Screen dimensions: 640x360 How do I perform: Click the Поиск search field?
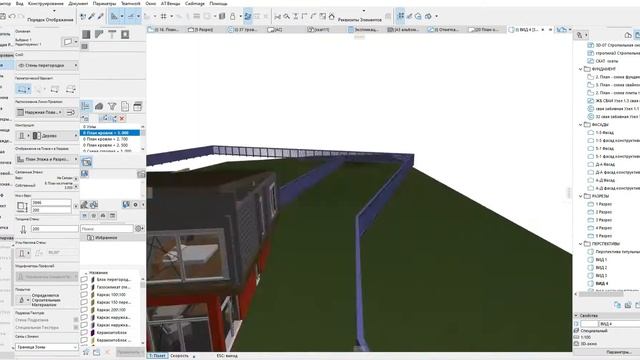(x=107, y=229)
